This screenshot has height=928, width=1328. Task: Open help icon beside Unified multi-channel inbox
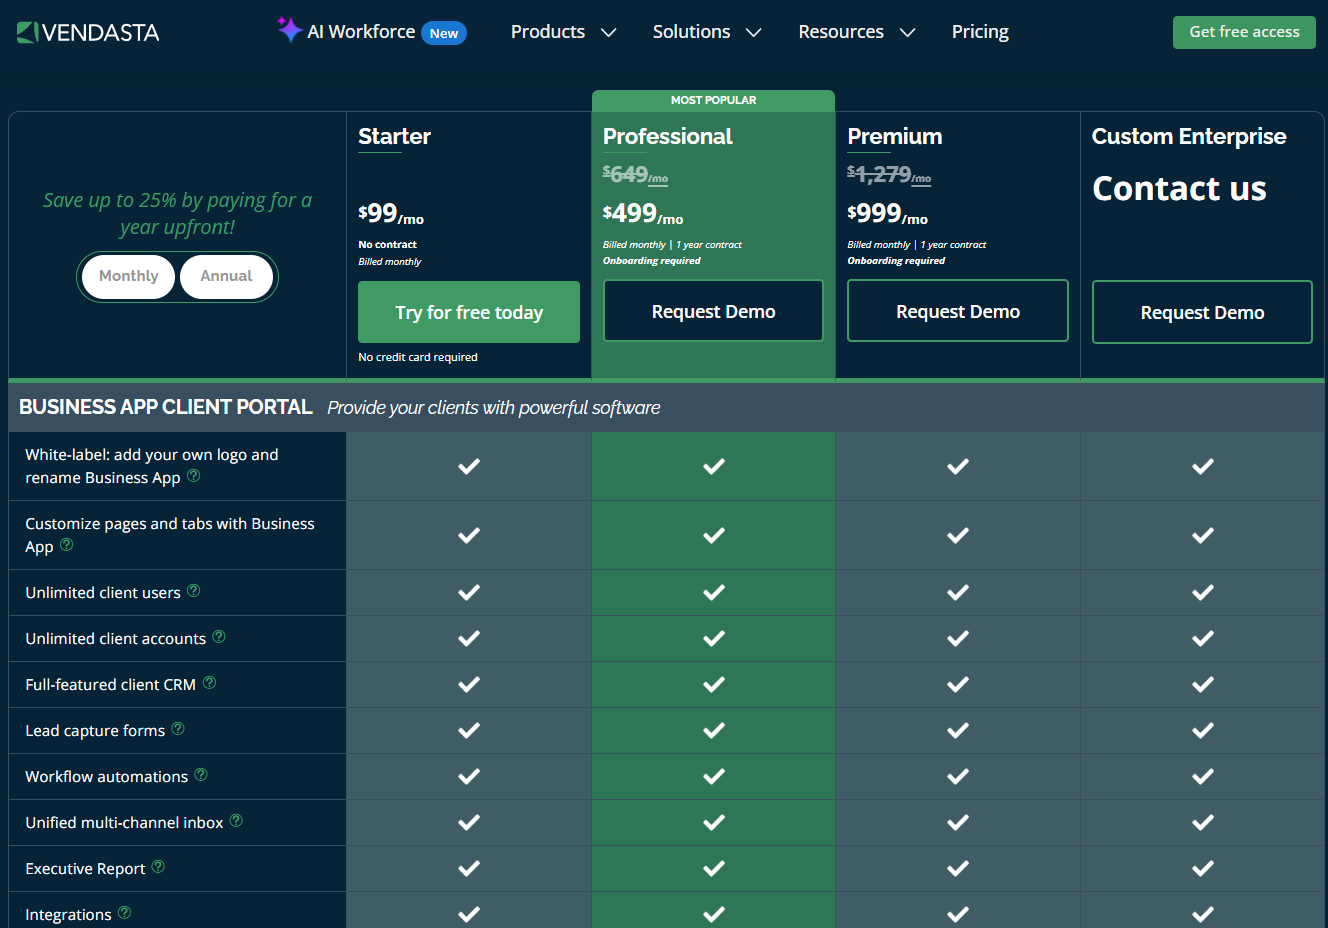[236, 821]
